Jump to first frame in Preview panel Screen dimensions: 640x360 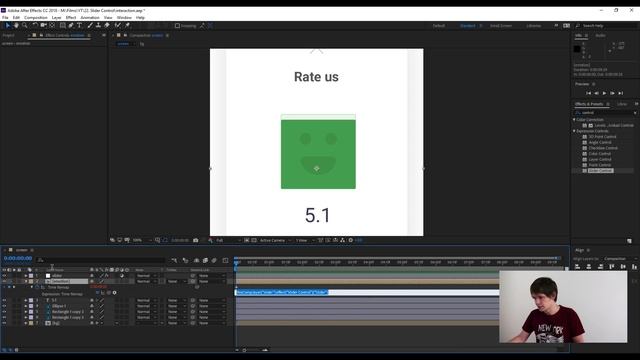pos(588,93)
